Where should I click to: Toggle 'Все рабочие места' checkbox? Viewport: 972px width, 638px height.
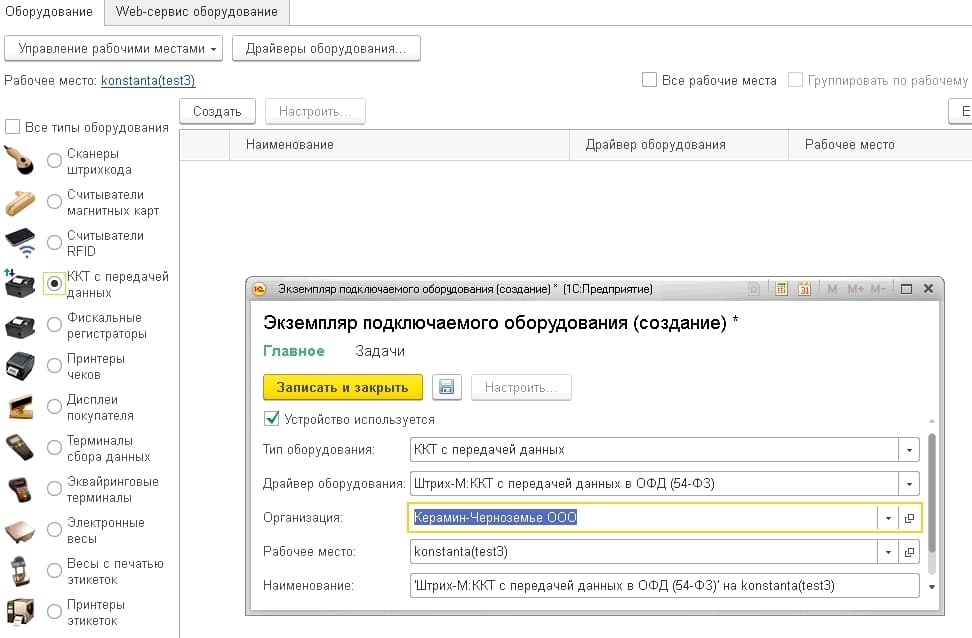[x=649, y=80]
